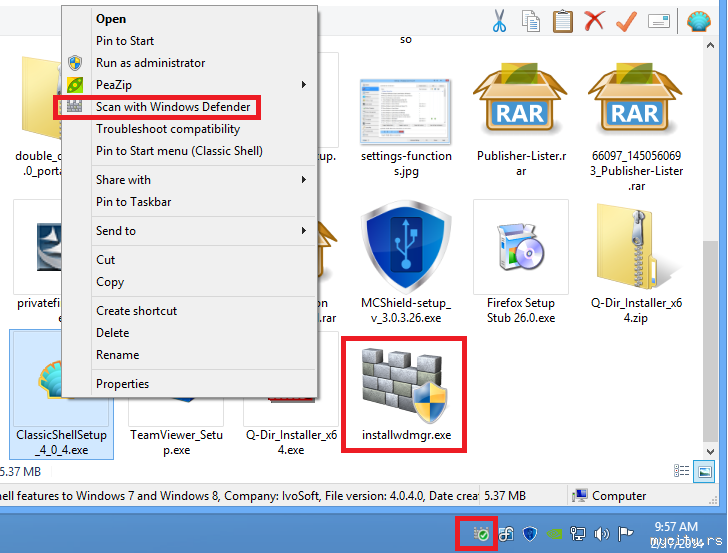Viewport: 728px width, 553px height.
Task: Choose Pin to Start menu (Classic Shell)
Action: pos(190,151)
